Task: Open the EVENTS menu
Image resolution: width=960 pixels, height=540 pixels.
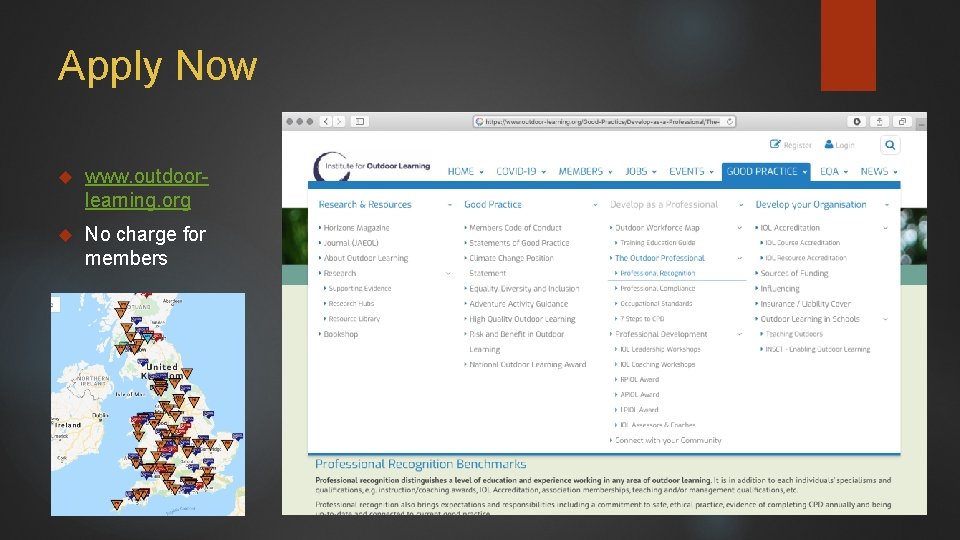Action: [691, 171]
